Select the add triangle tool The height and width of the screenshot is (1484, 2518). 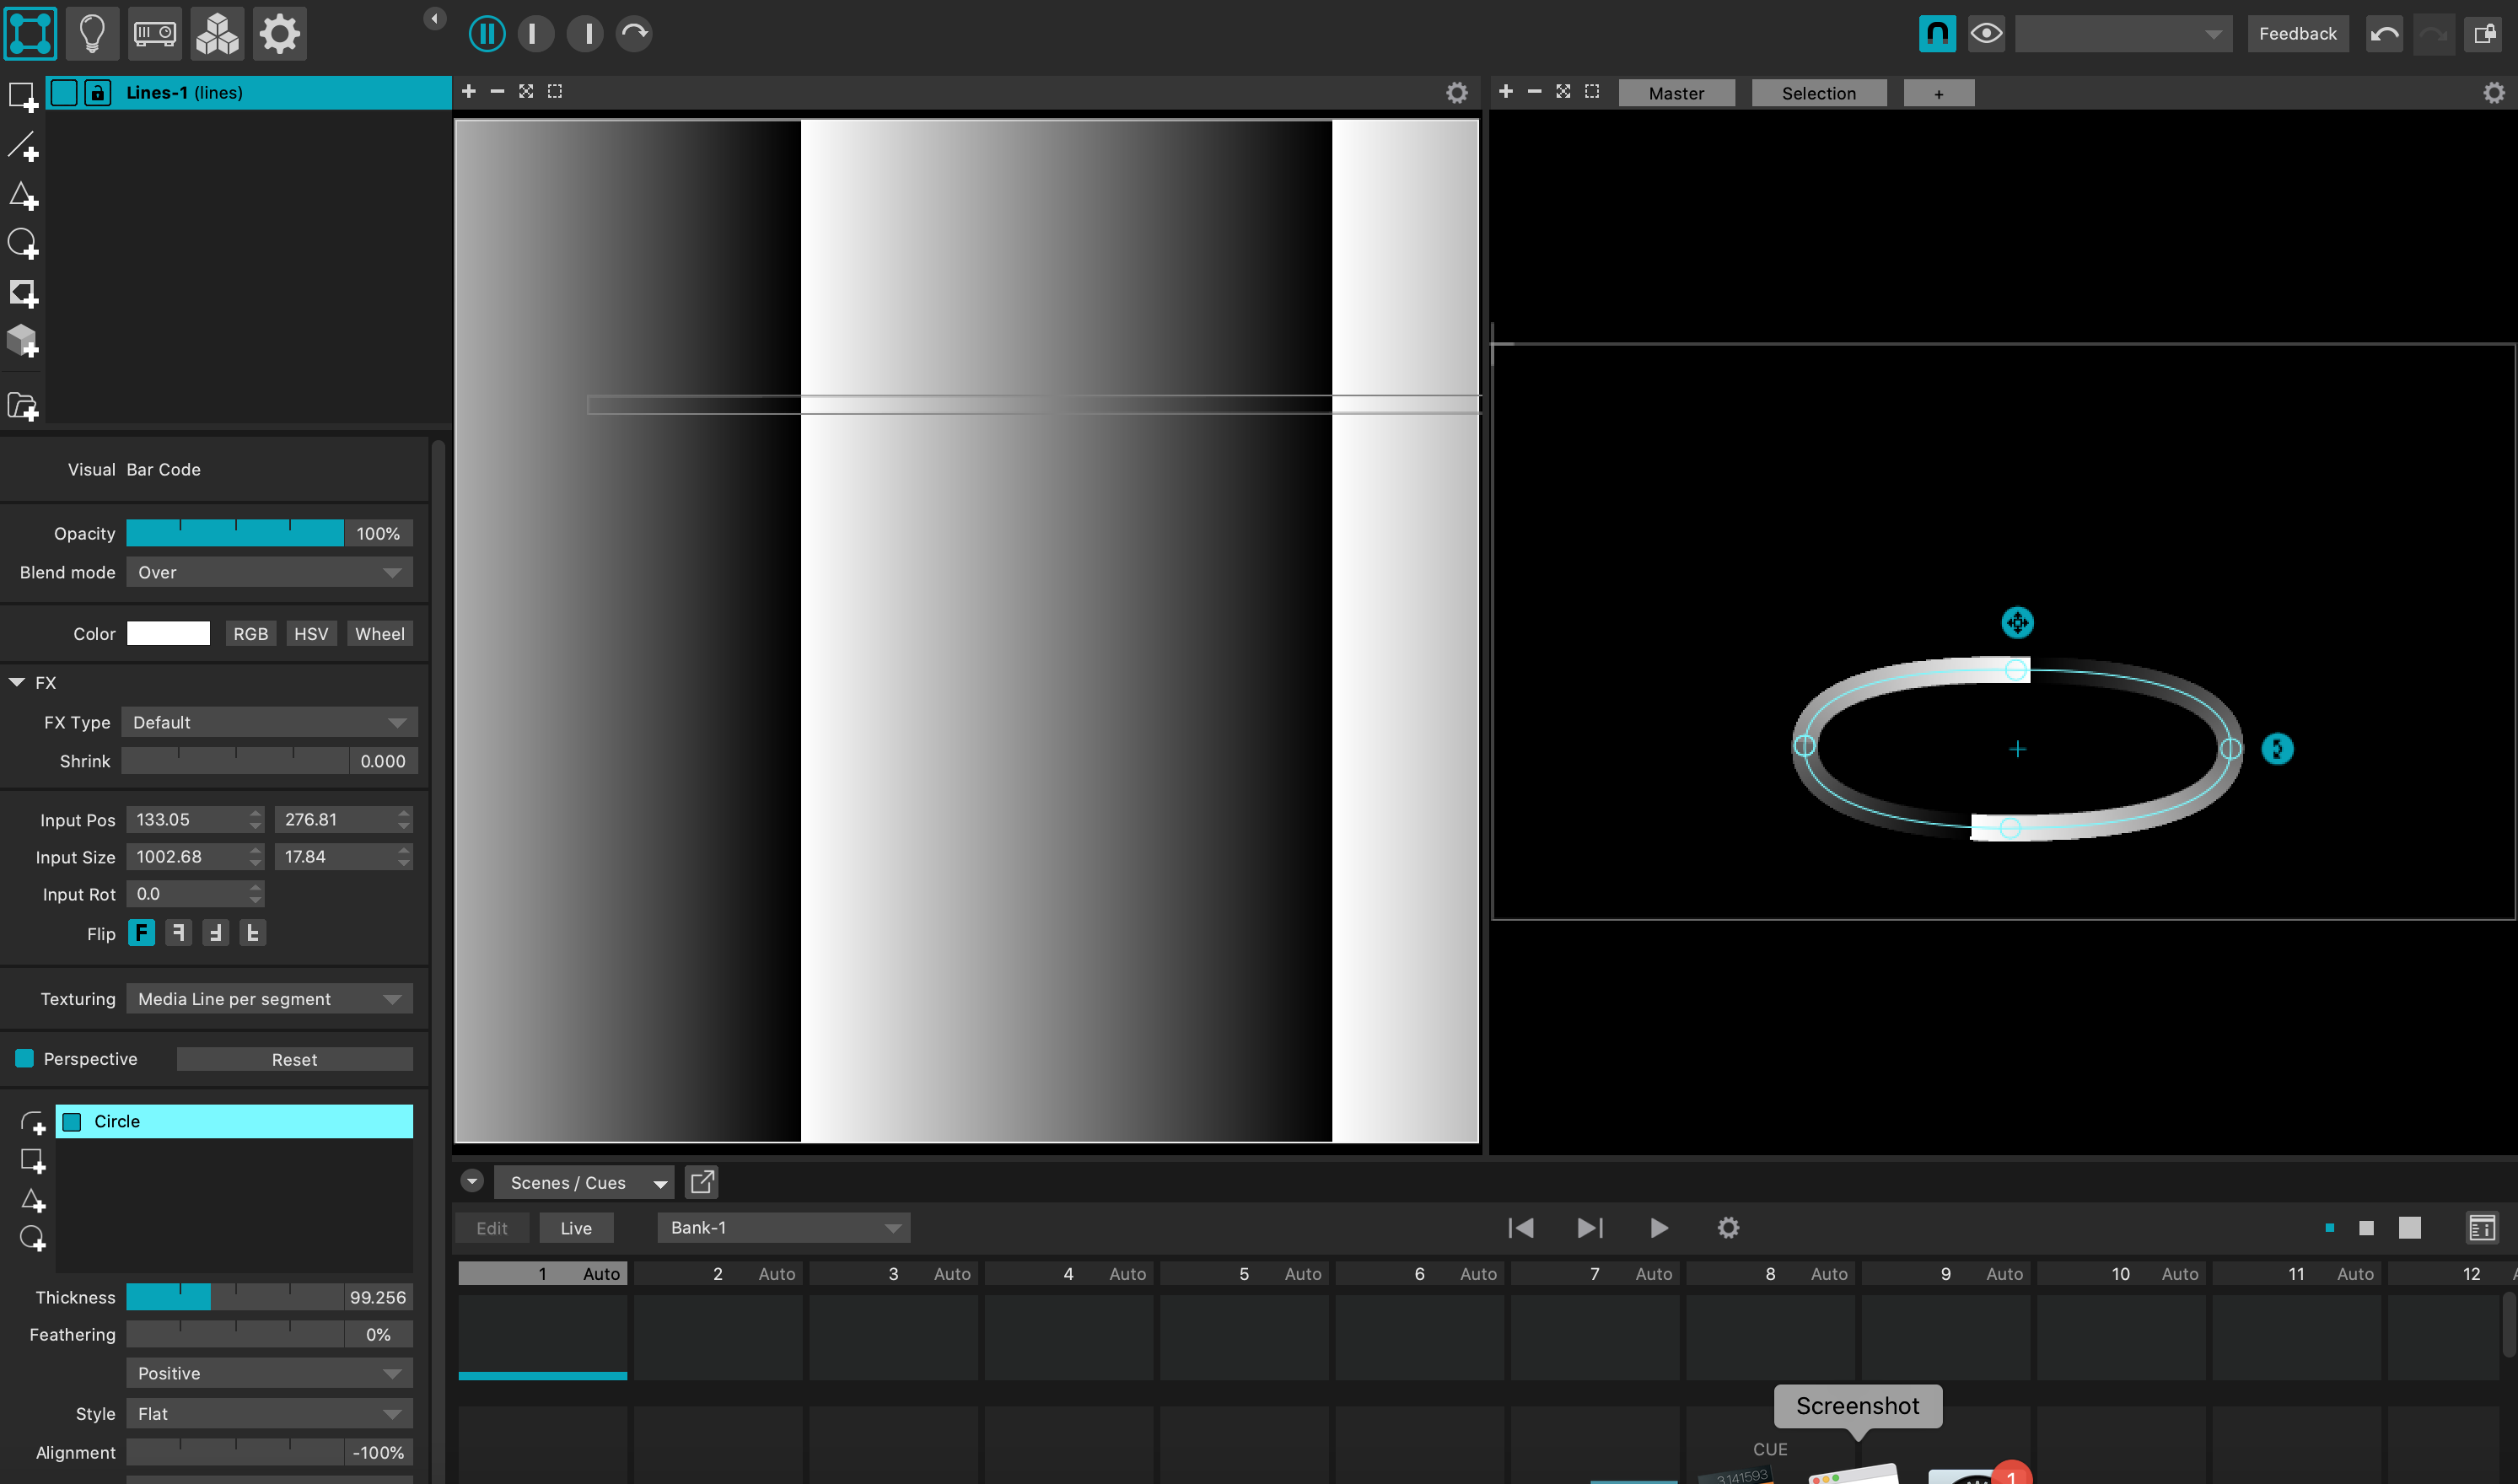(23, 195)
